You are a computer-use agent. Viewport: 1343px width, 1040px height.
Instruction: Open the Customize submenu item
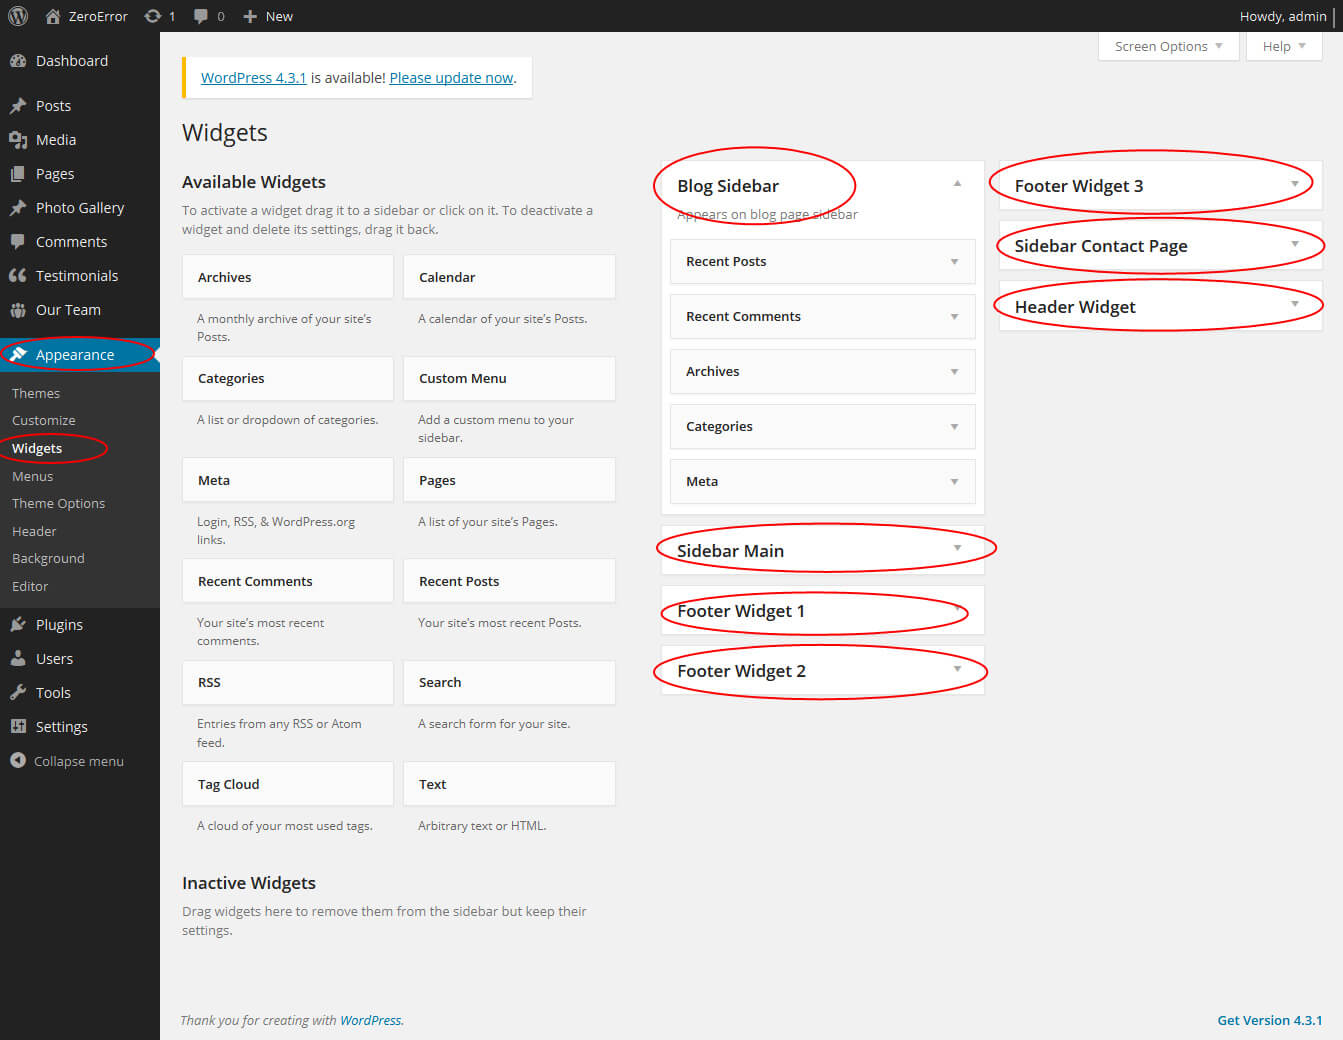click(43, 420)
